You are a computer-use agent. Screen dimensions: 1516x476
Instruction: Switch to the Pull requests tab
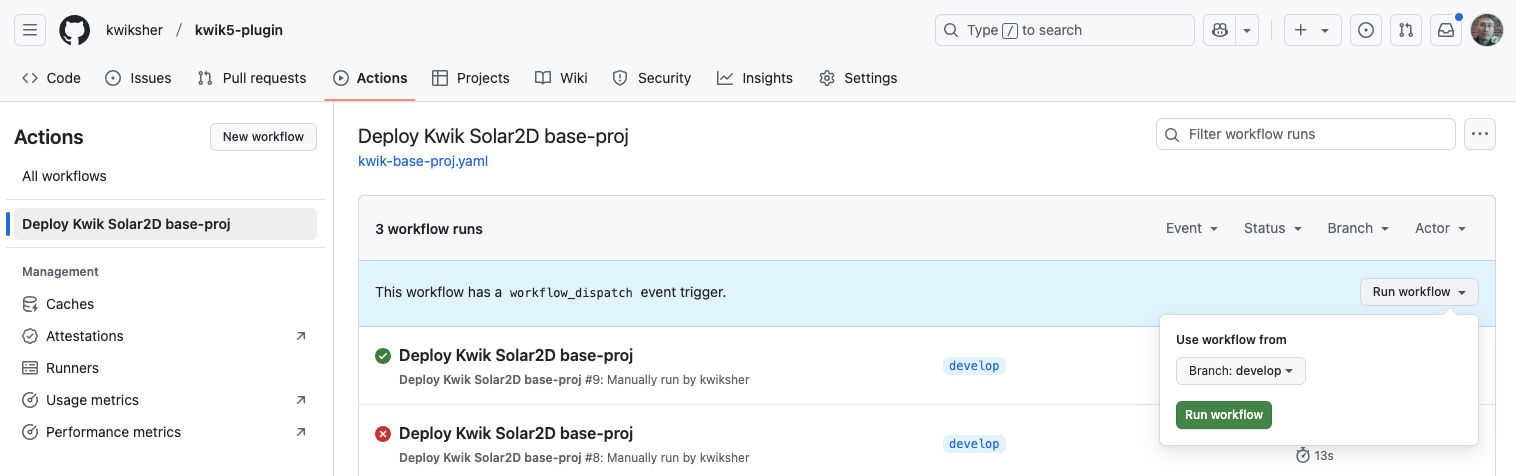click(252, 78)
